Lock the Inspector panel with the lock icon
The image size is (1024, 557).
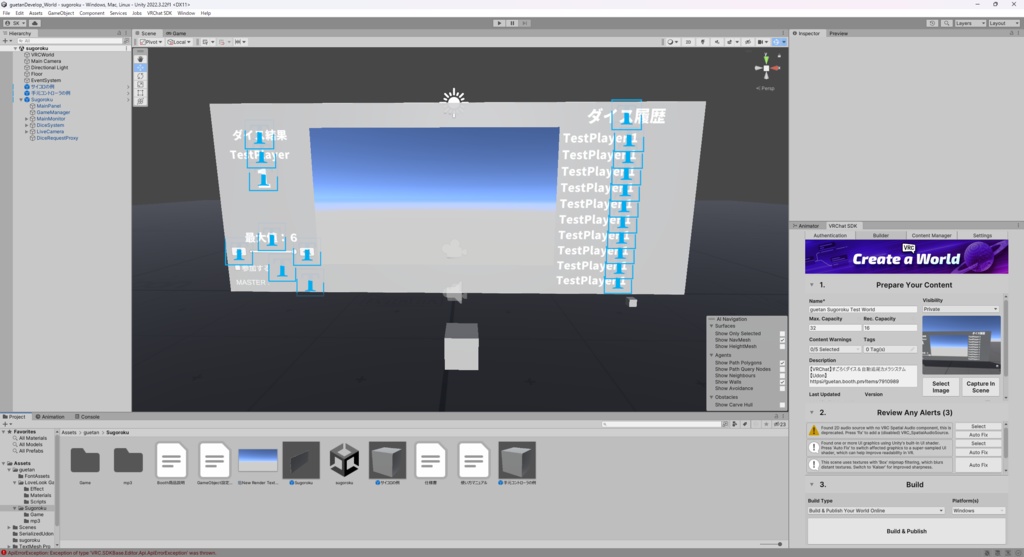[x=1012, y=33]
